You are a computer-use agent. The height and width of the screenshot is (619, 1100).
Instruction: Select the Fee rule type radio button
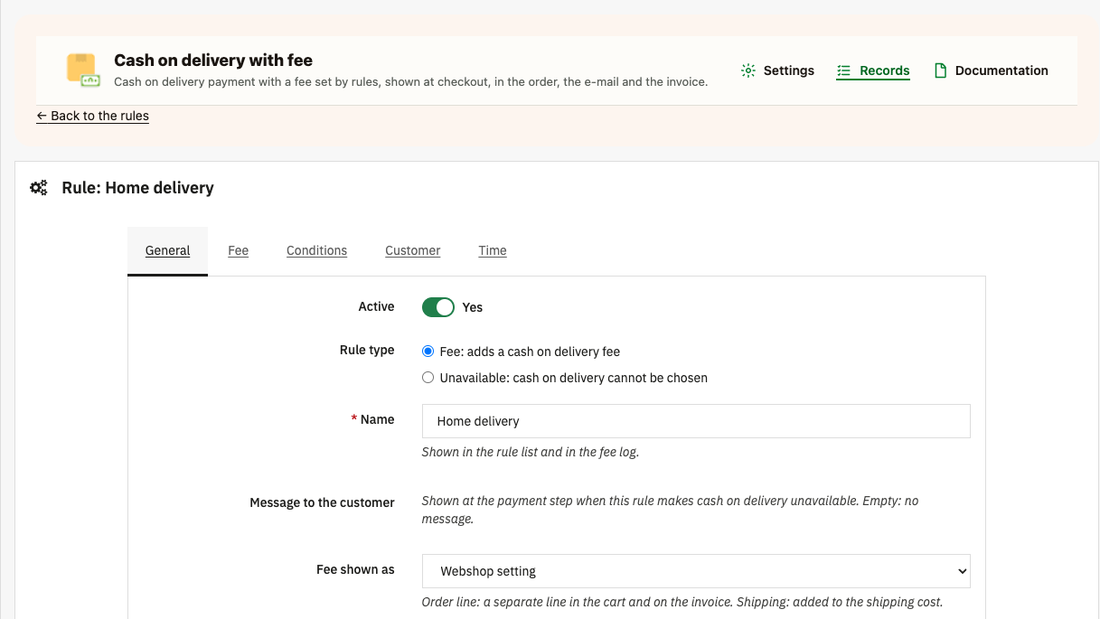pyautogui.click(x=428, y=351)
